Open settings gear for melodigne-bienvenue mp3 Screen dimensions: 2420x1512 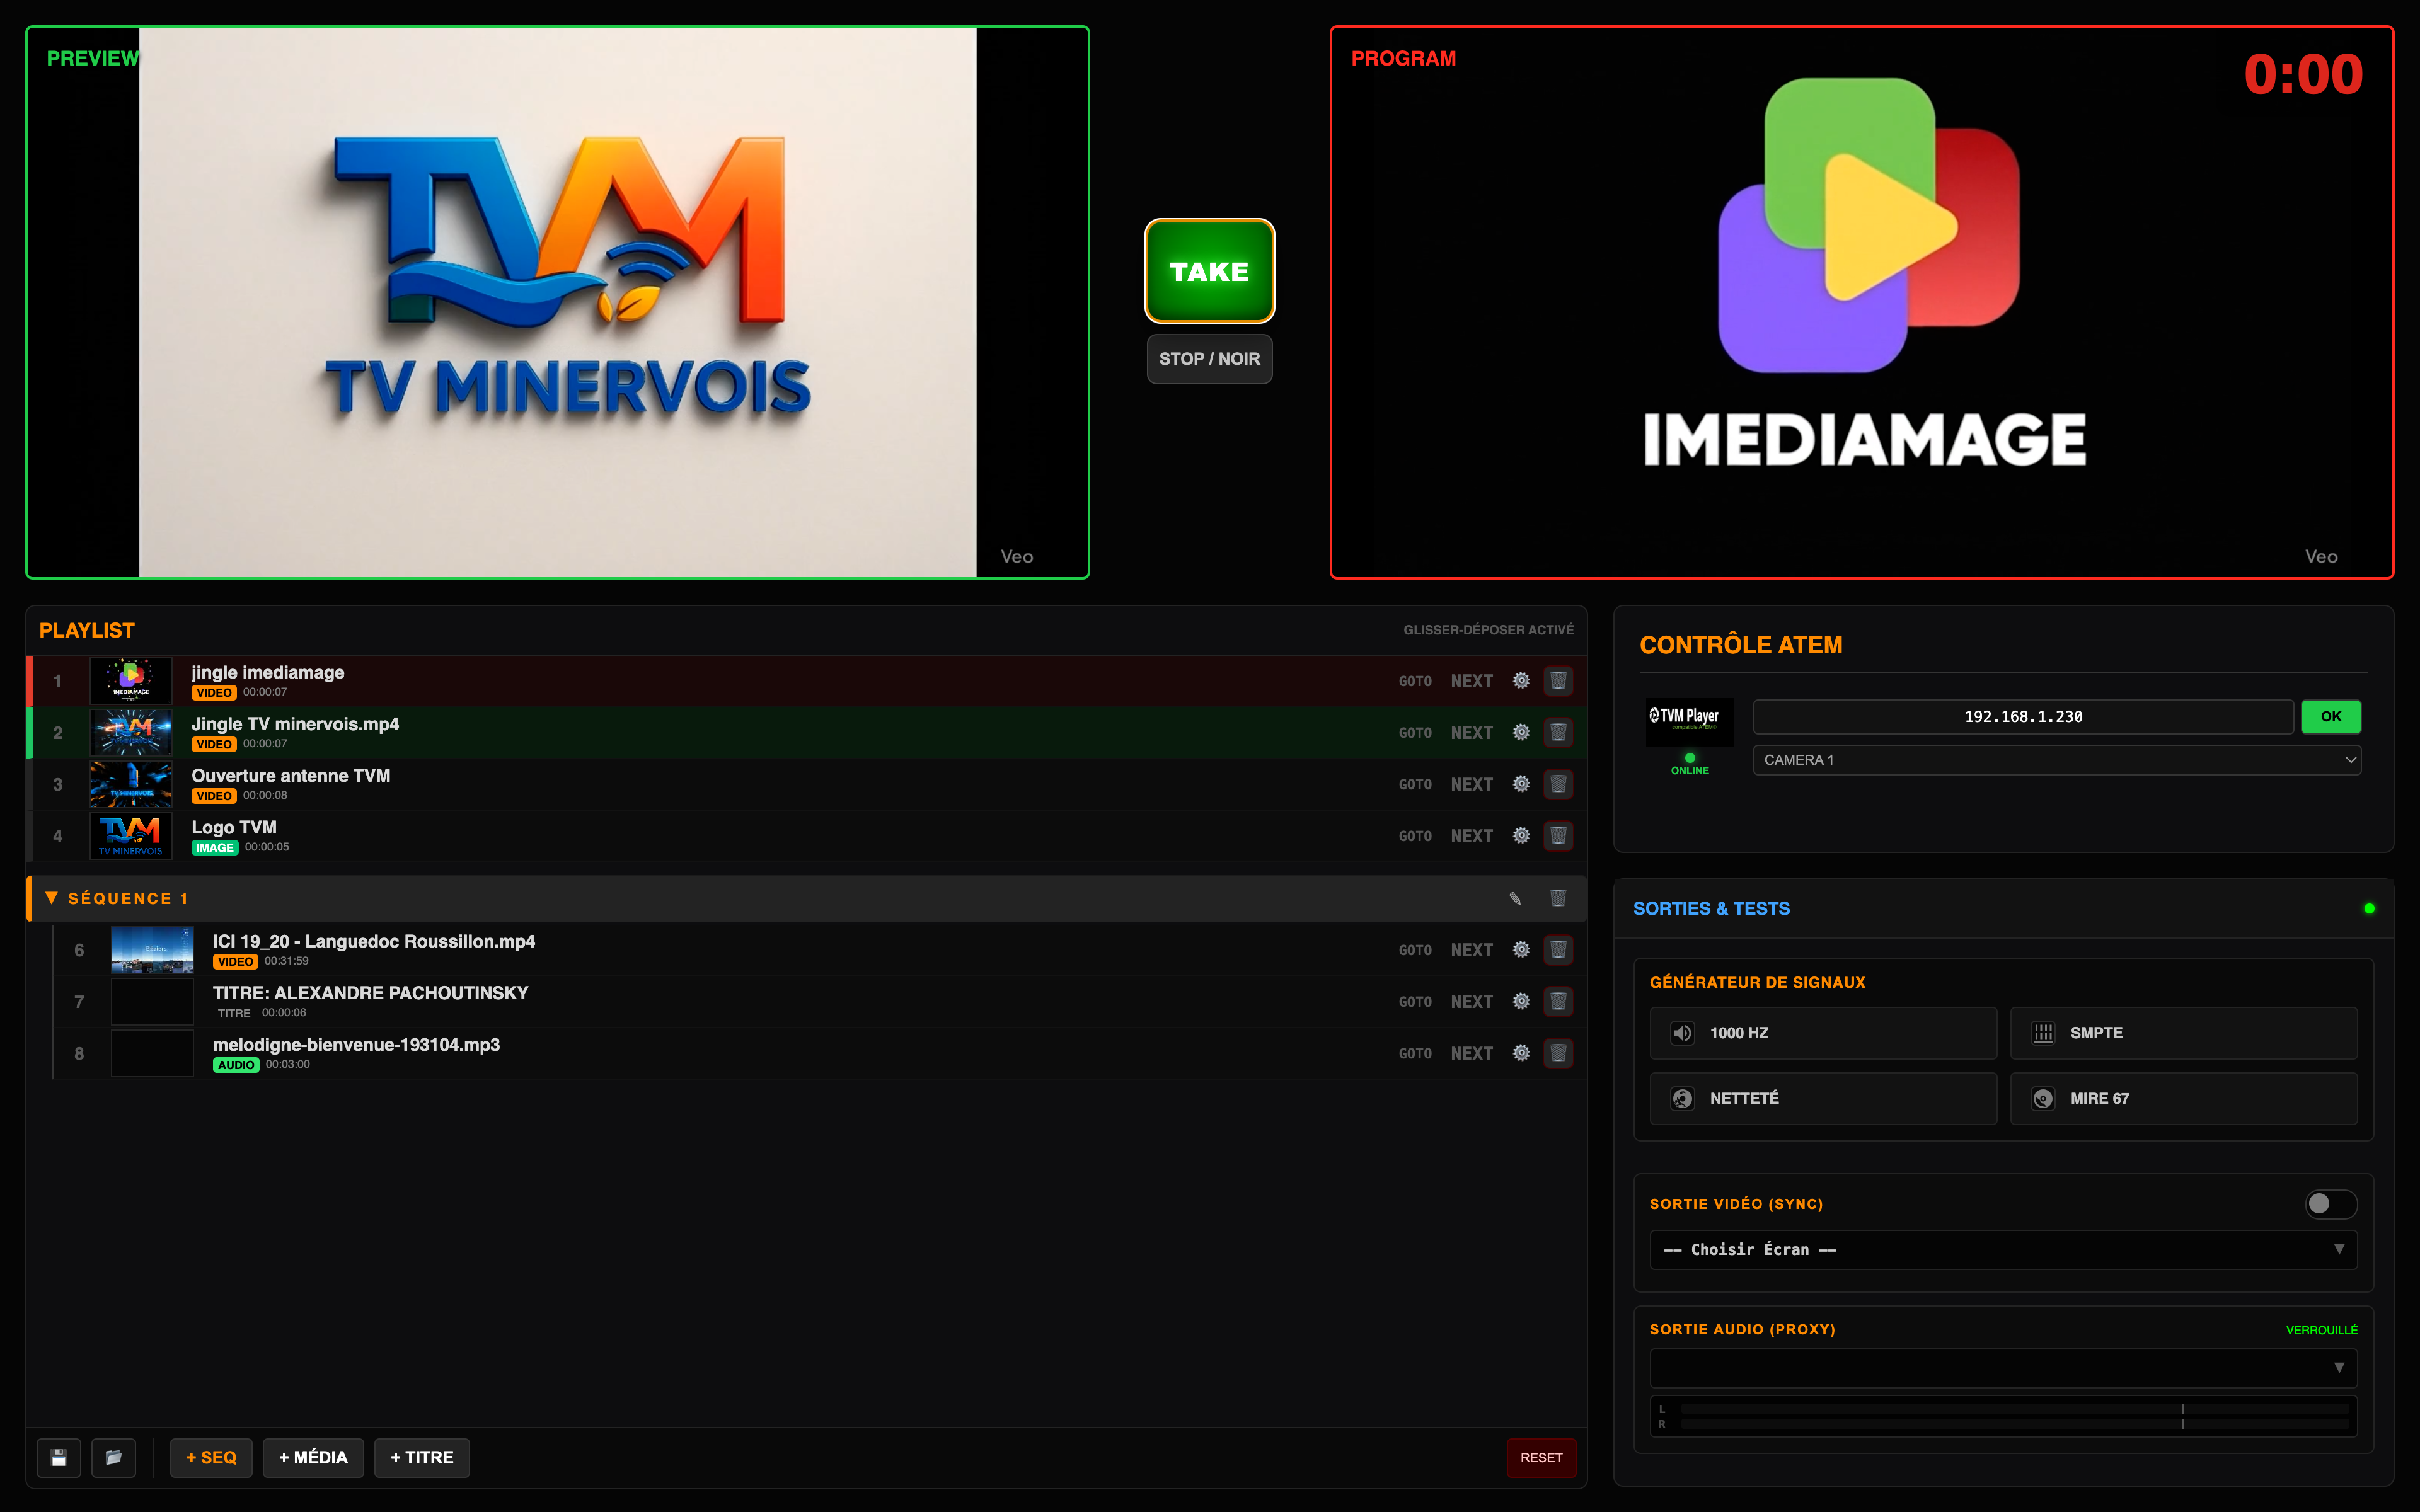click(1521, 1053)
